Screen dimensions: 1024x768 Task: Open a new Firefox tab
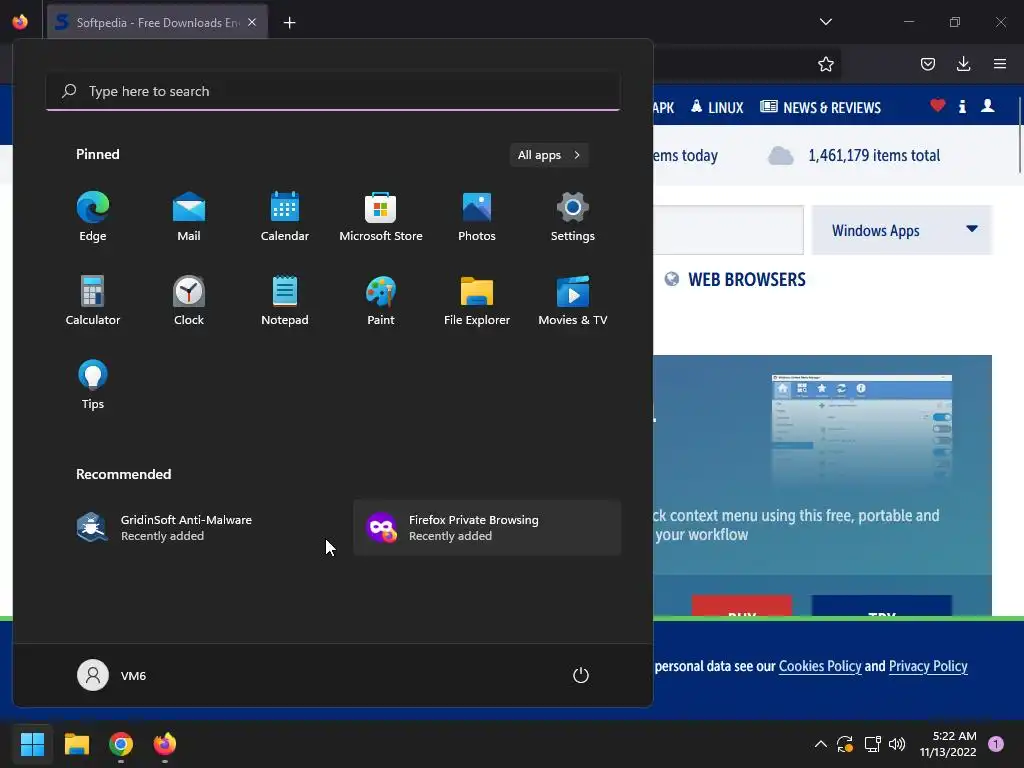pyautogui.click(x=289, y=23)
